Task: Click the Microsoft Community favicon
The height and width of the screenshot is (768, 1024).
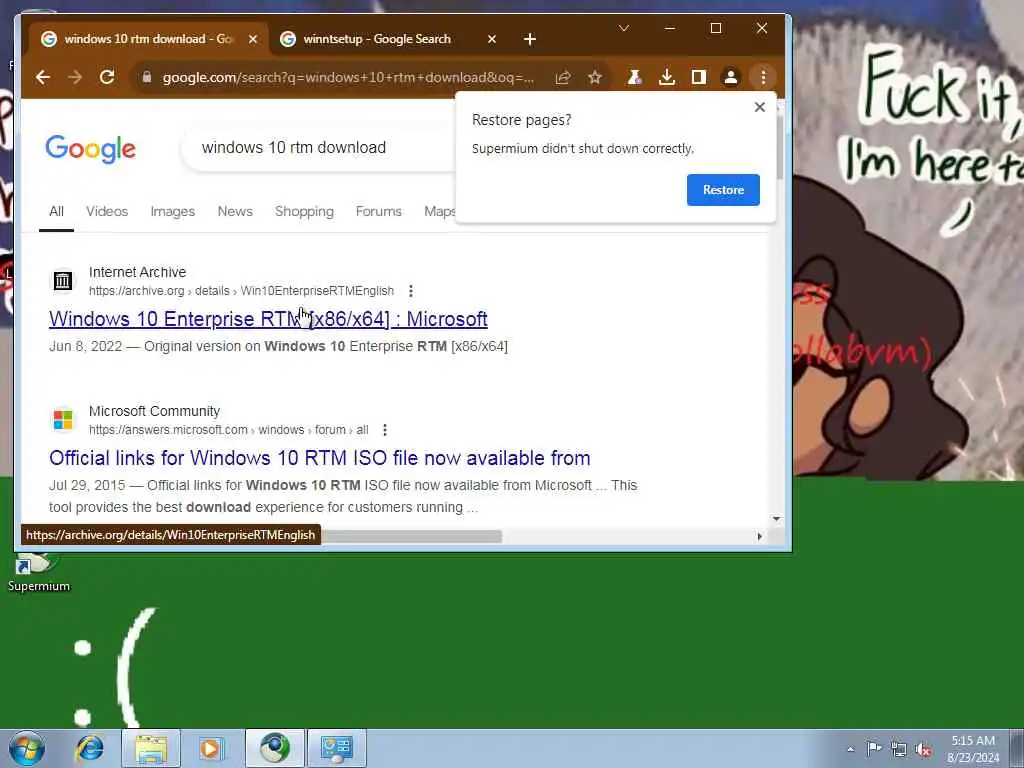Action: coord(63,420)
